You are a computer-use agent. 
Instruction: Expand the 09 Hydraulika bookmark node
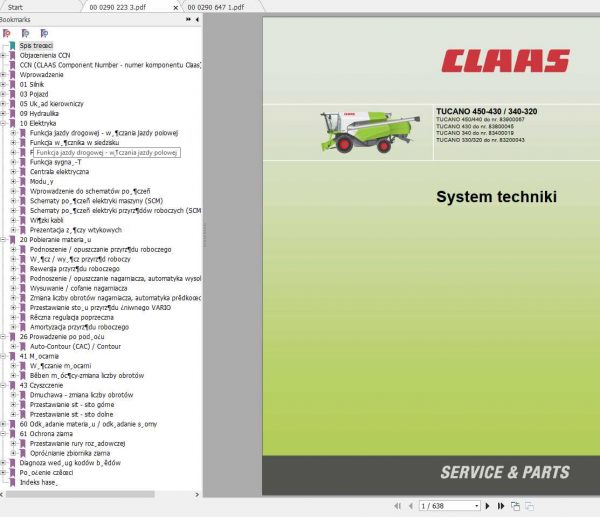3,114
